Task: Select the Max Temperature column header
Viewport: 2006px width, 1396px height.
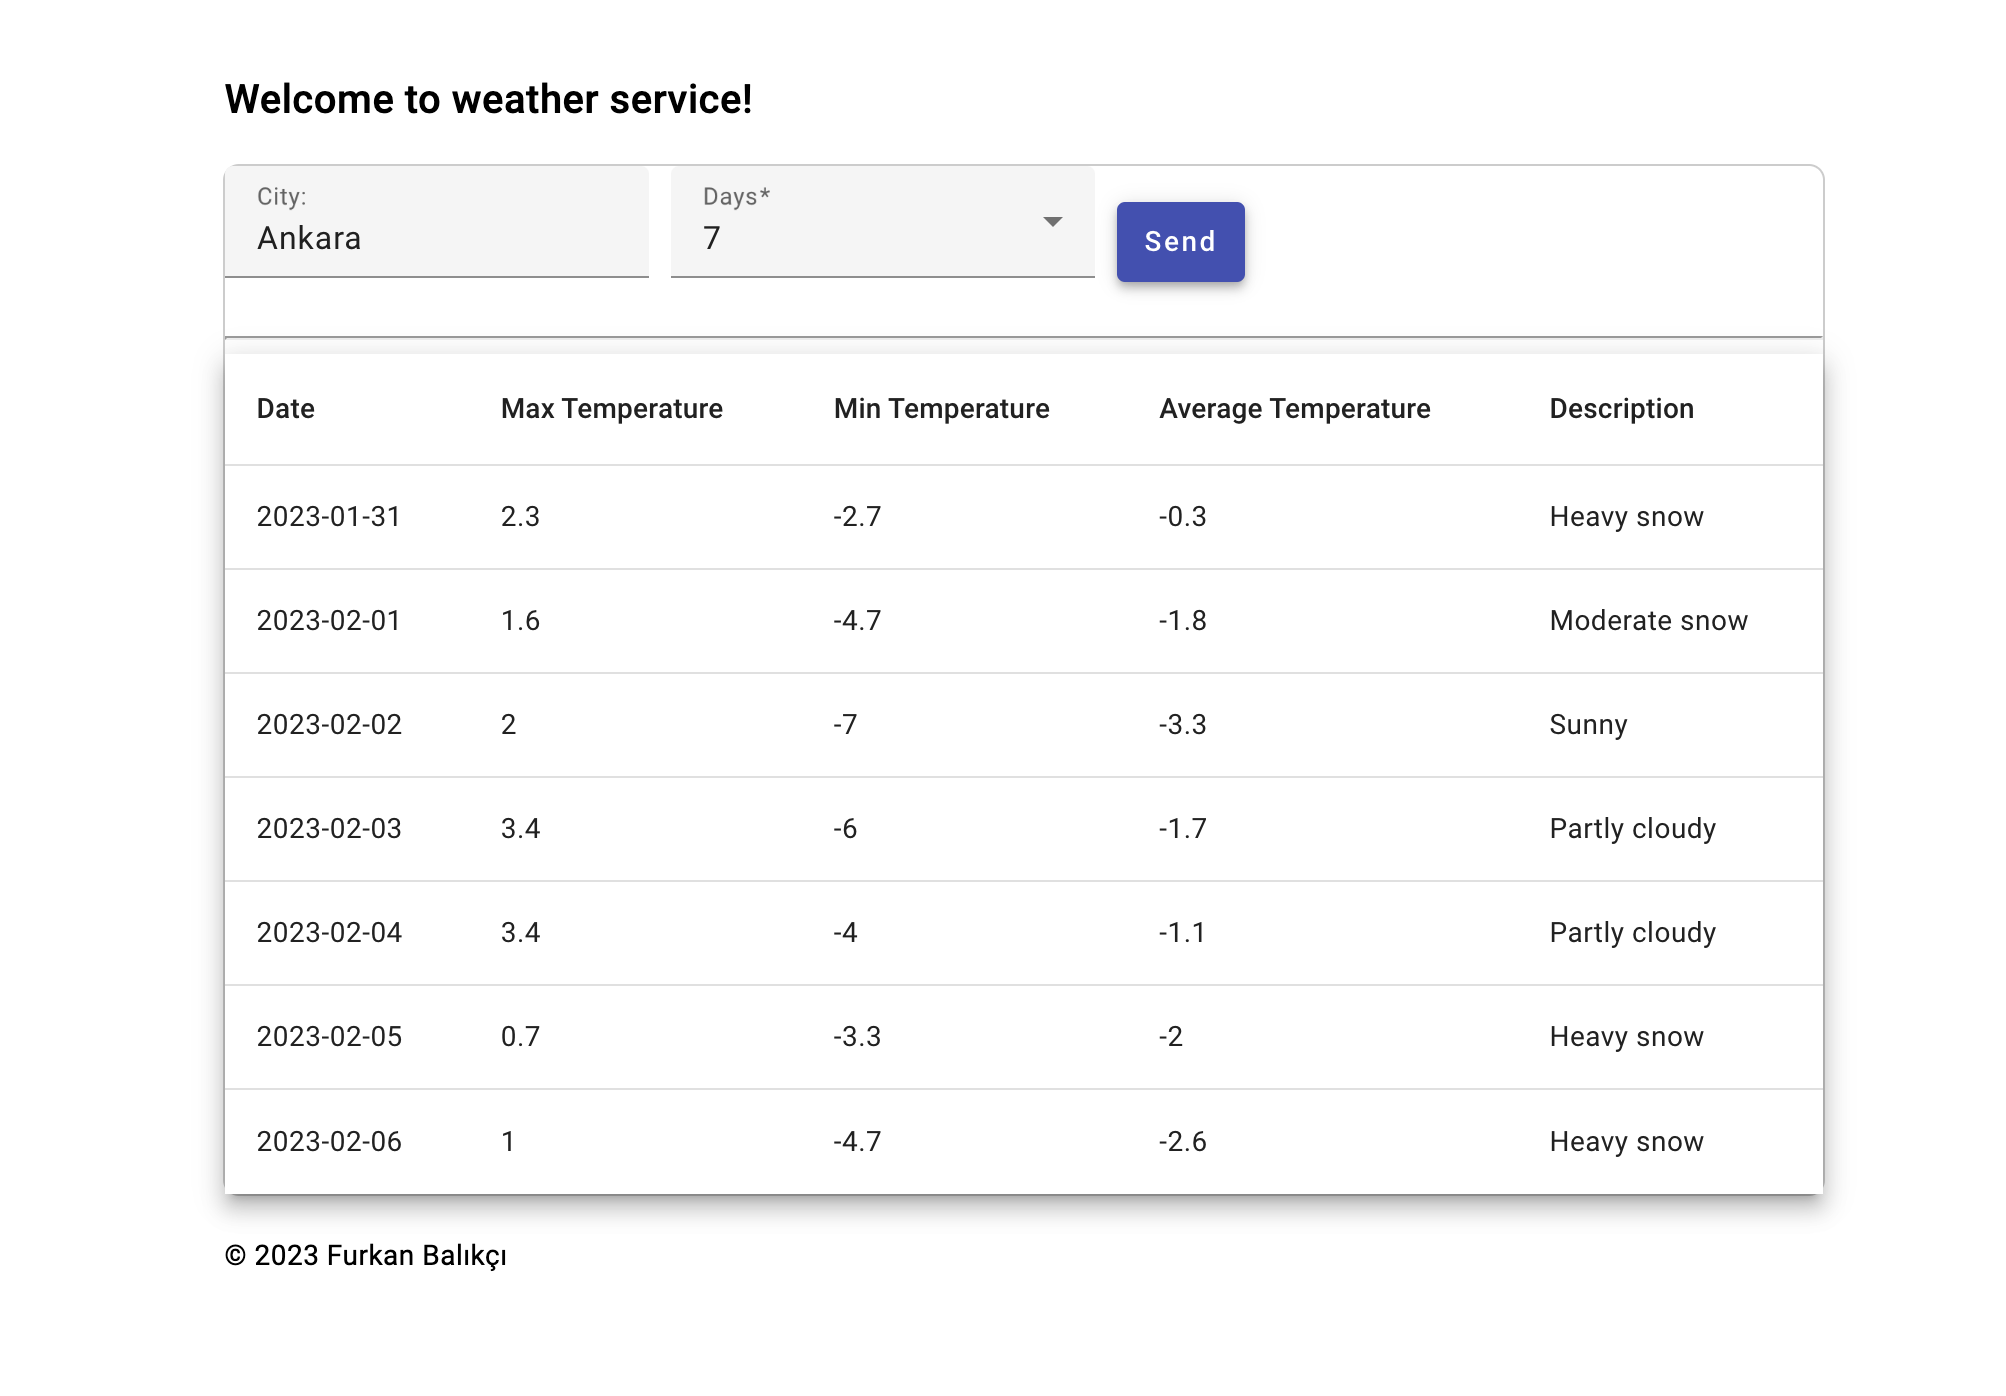Action: click(612, 408)
